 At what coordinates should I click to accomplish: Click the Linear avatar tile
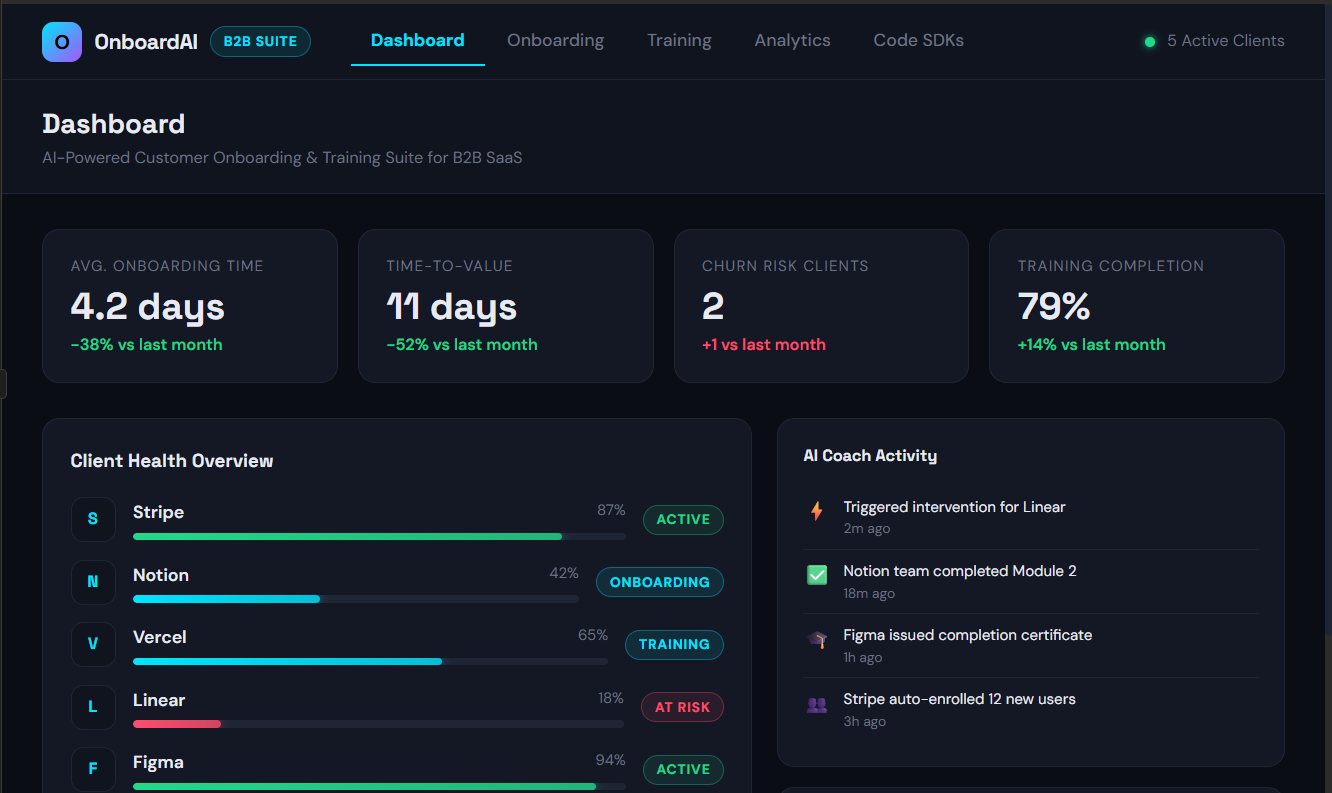pyautogui.click(x=93, y=707)
